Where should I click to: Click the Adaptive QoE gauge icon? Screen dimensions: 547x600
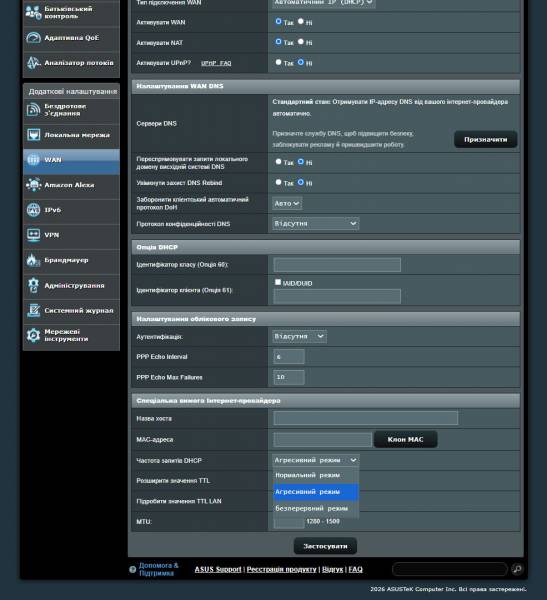[33, 38]
